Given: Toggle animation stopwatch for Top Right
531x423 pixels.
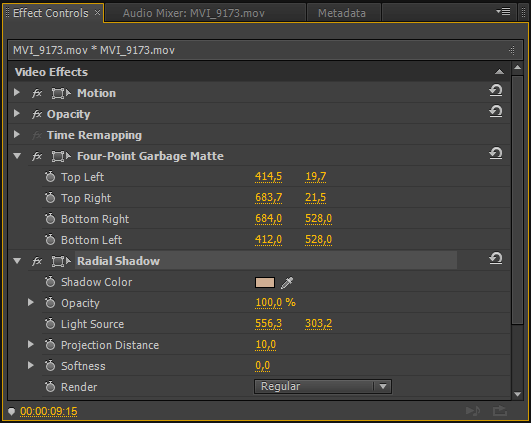Looking at the screenshot, I should pos(50,197).
